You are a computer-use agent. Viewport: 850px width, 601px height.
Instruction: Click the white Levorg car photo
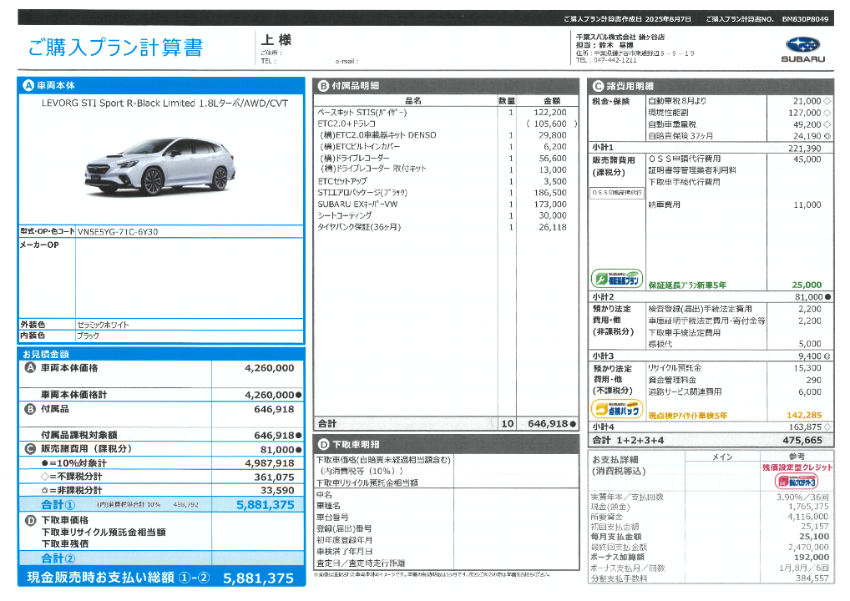point(160,166)
